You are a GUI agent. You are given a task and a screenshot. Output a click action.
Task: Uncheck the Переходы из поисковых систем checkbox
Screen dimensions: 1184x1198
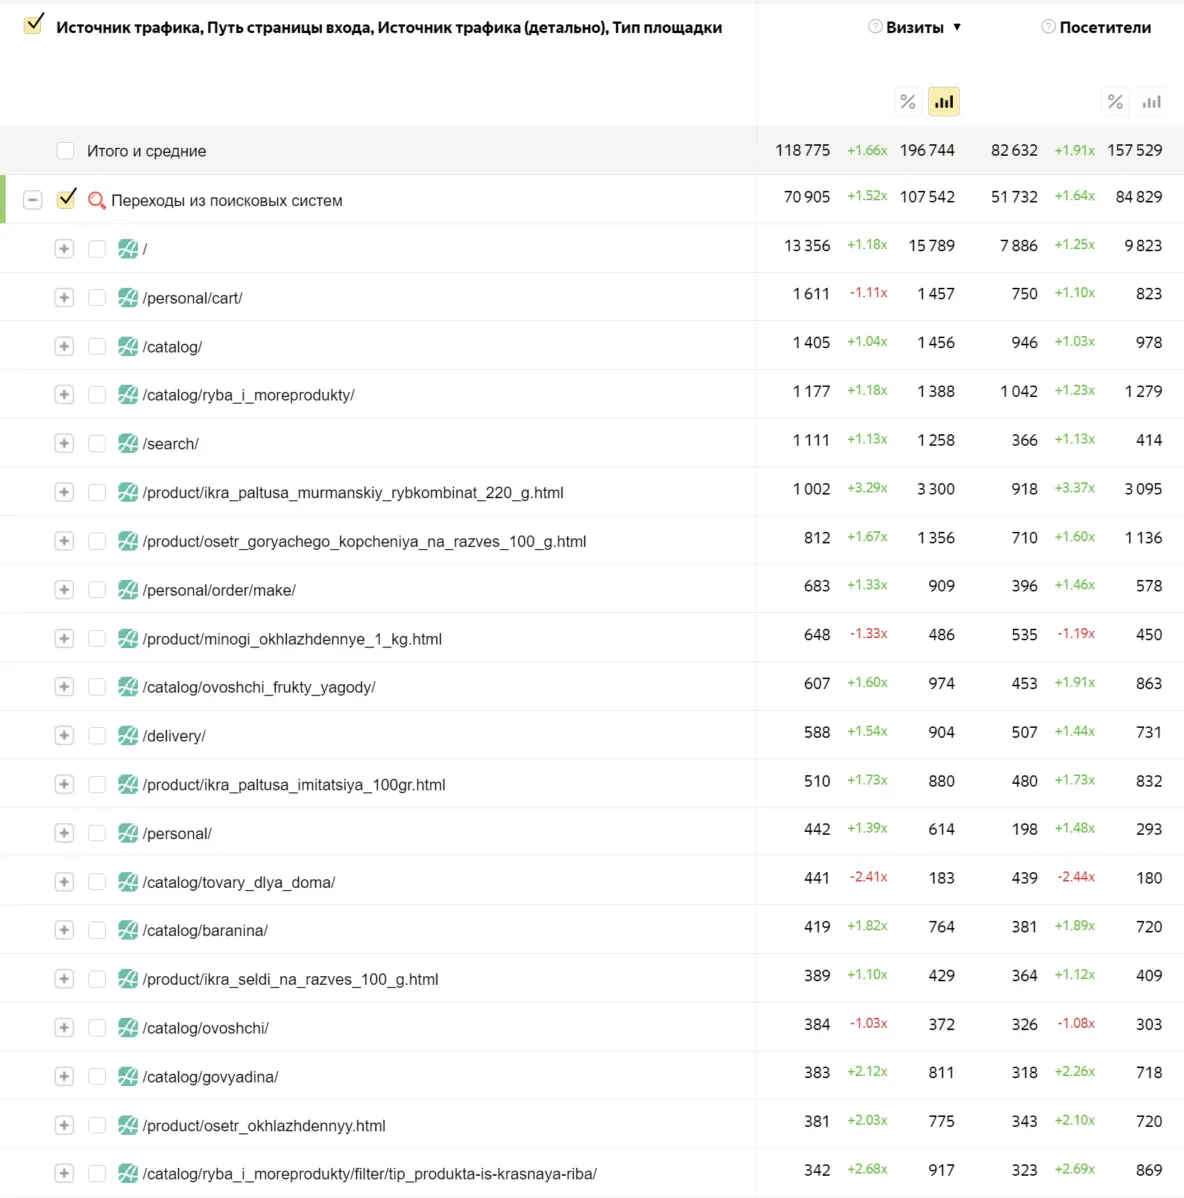pyautogui.click(x=67, y=199)
